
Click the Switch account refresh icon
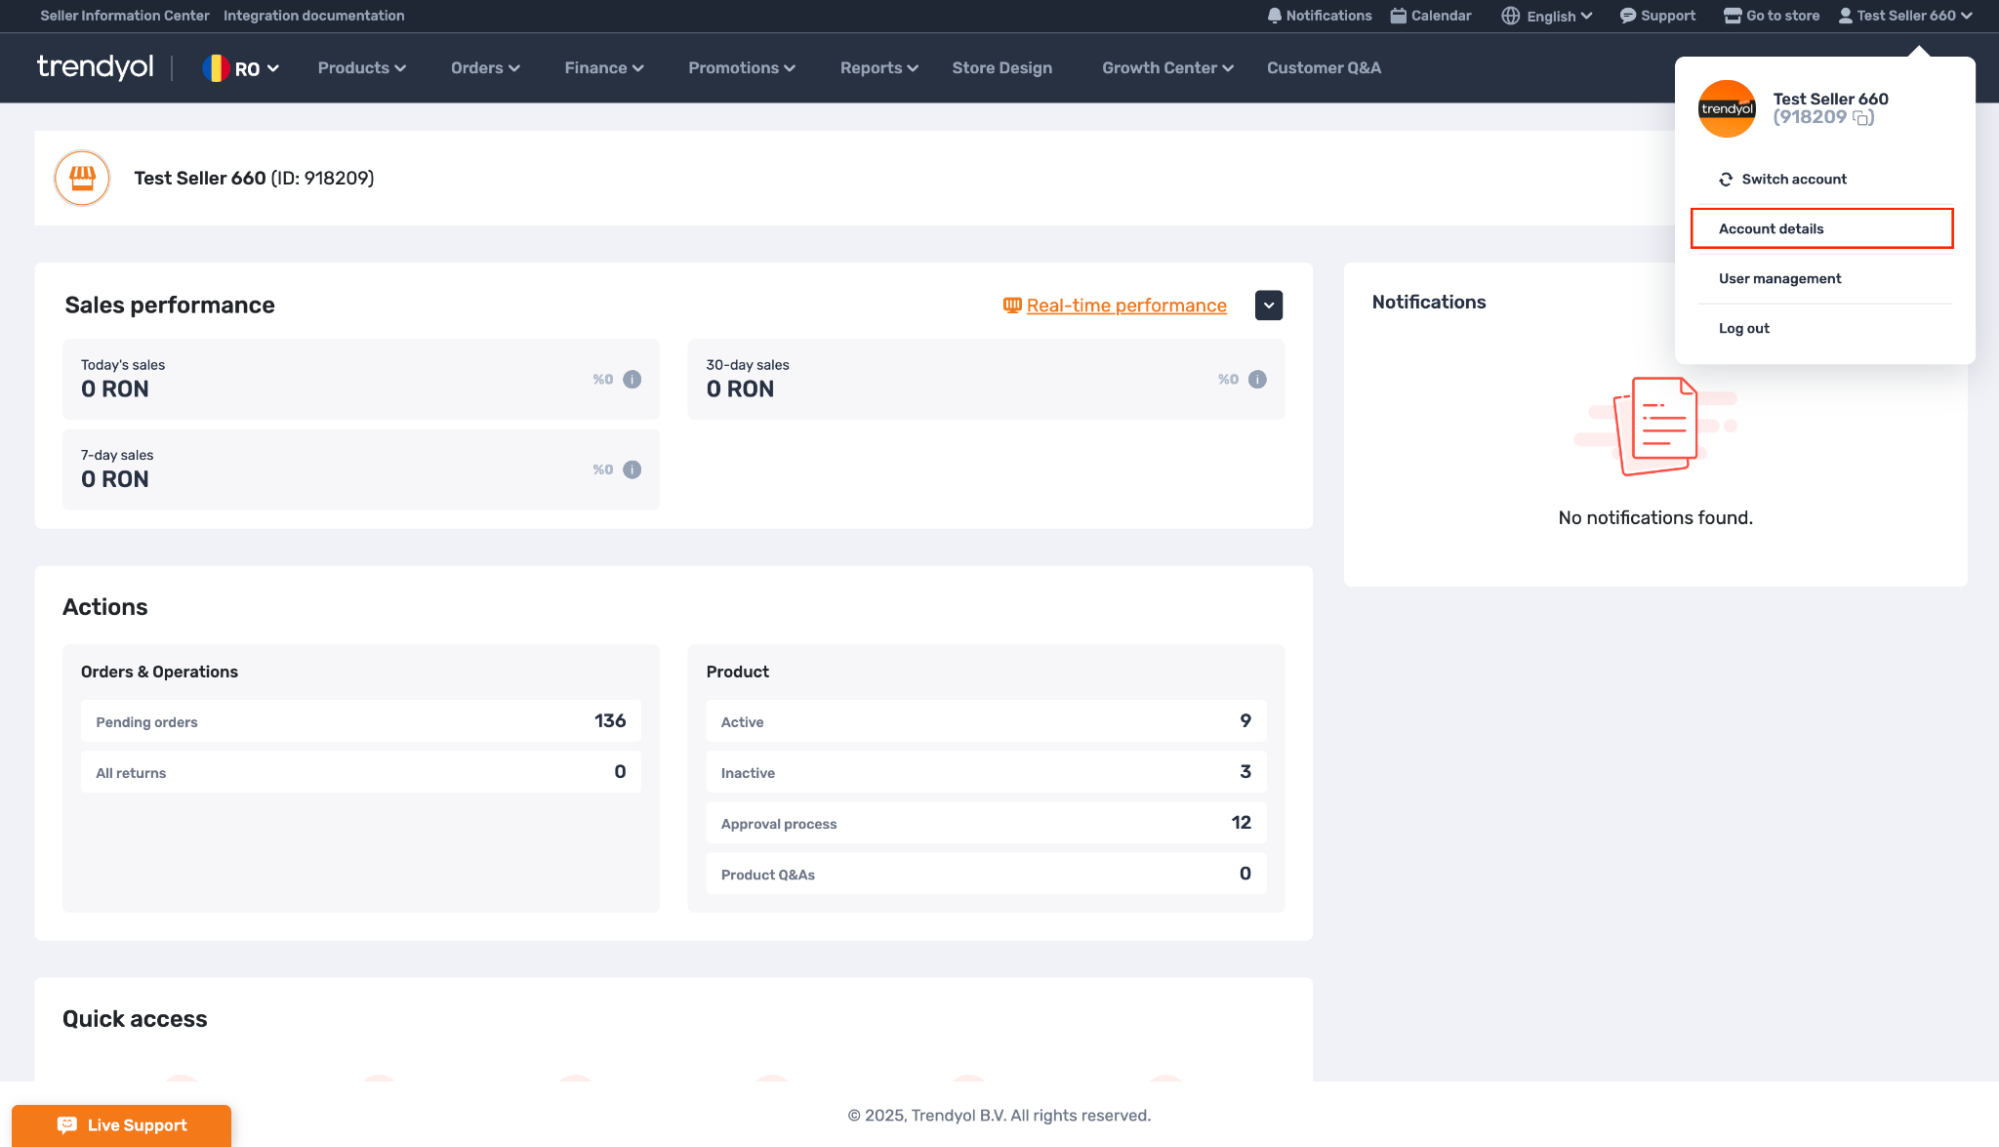click(x=1725, y=180)
